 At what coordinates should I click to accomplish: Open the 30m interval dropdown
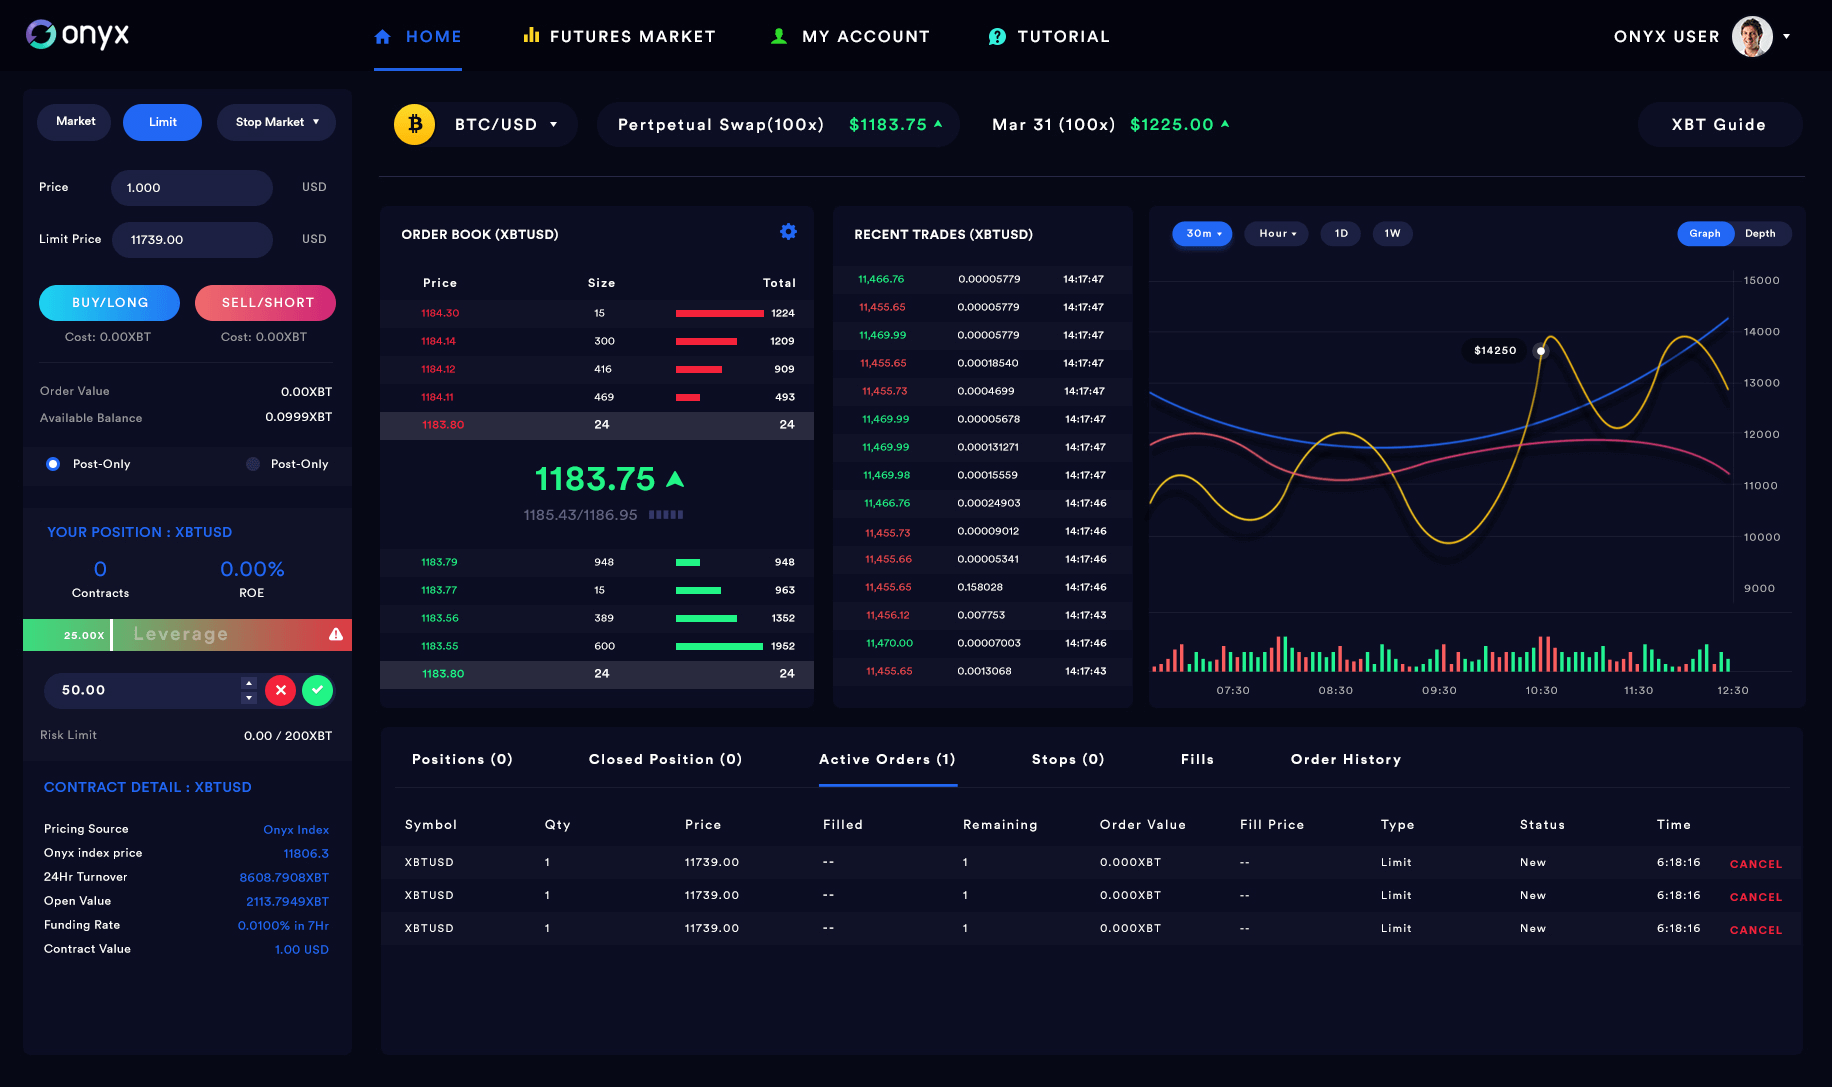tap(1202, 233)
